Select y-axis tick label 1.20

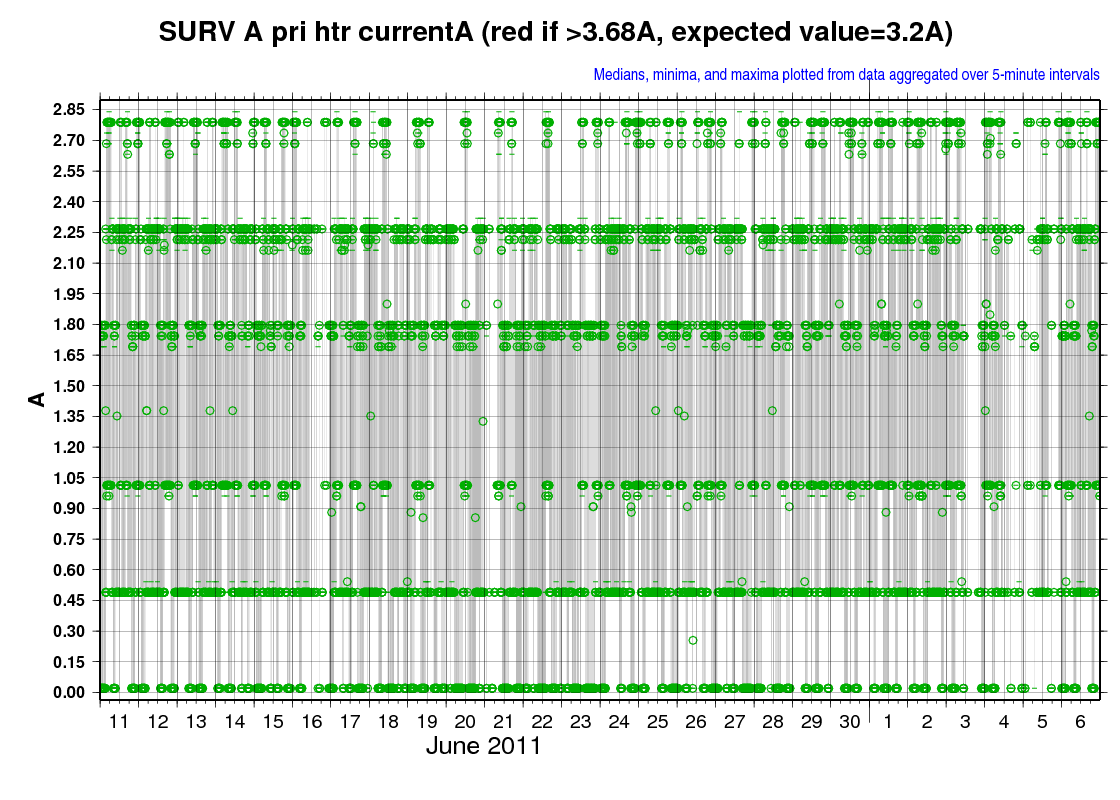click(x=69, y=448)
